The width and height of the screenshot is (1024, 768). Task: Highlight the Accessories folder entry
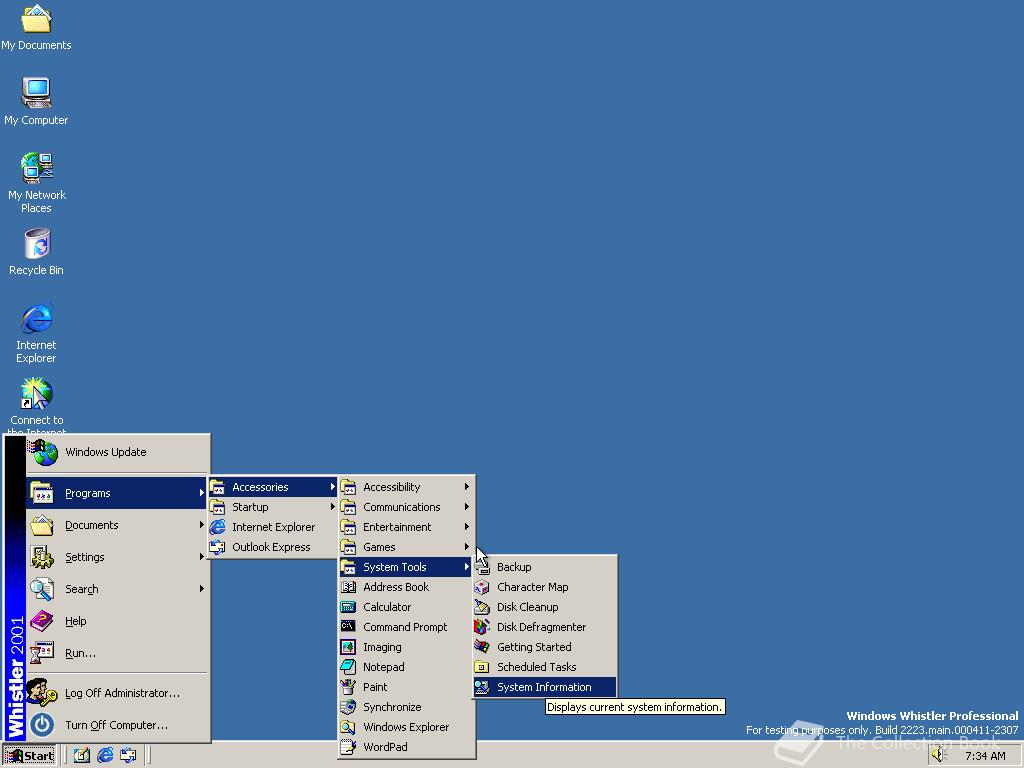[273, 487]
